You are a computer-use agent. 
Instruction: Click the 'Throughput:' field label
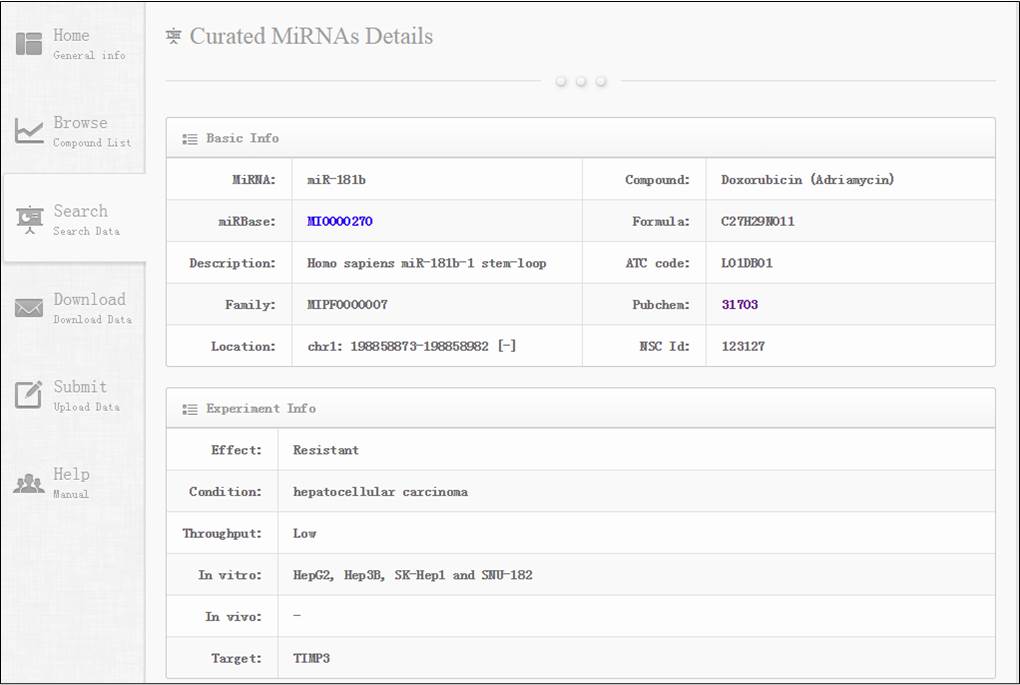pyautogui.click(x=222, y=533)
